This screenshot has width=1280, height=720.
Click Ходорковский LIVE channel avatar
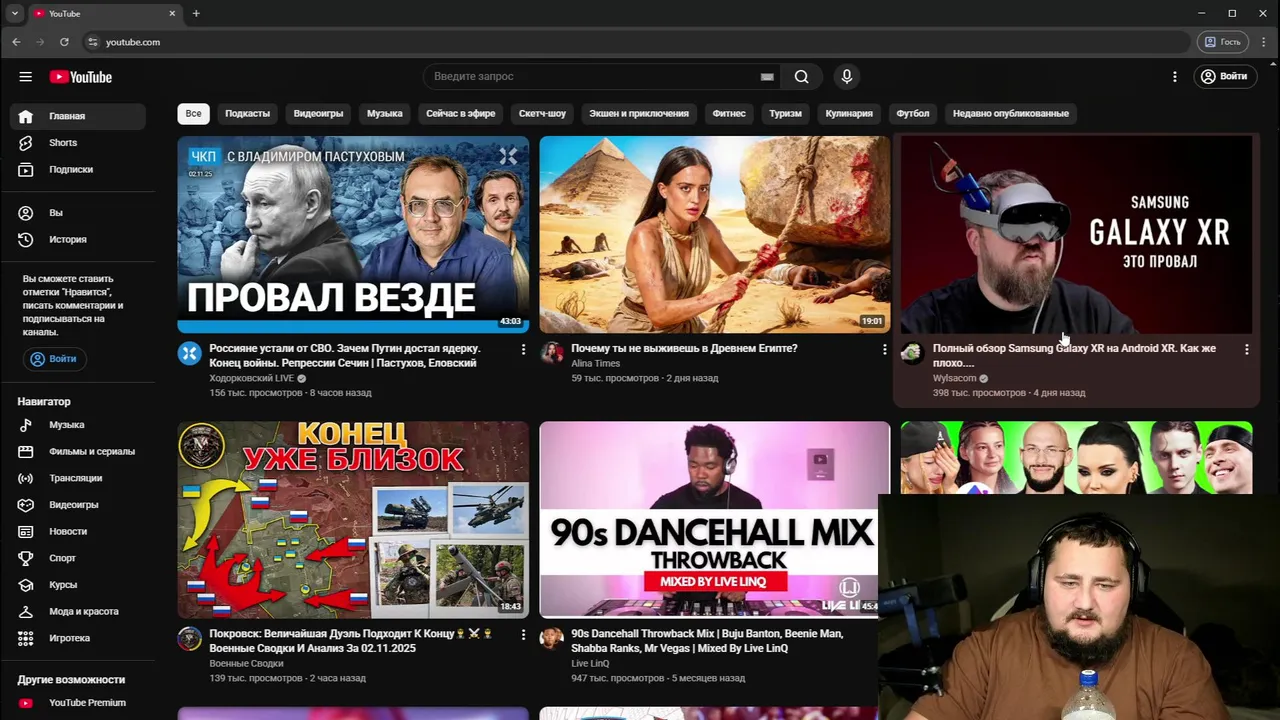[x=190, y=353]
